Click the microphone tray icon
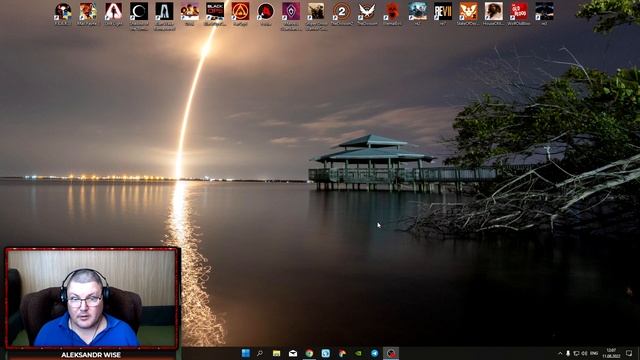 [x=568, y=353]
